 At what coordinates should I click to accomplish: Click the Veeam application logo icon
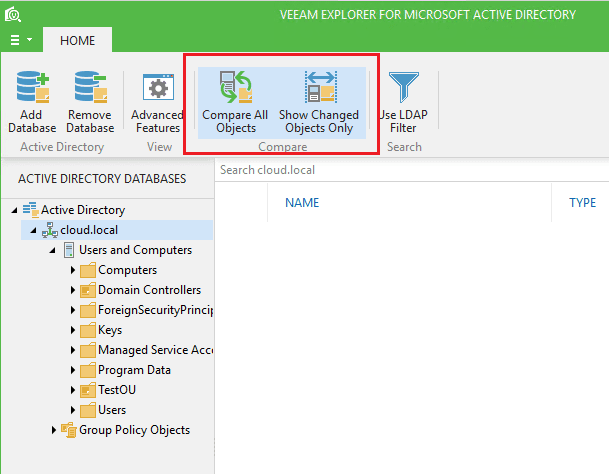tap(12, 14)
